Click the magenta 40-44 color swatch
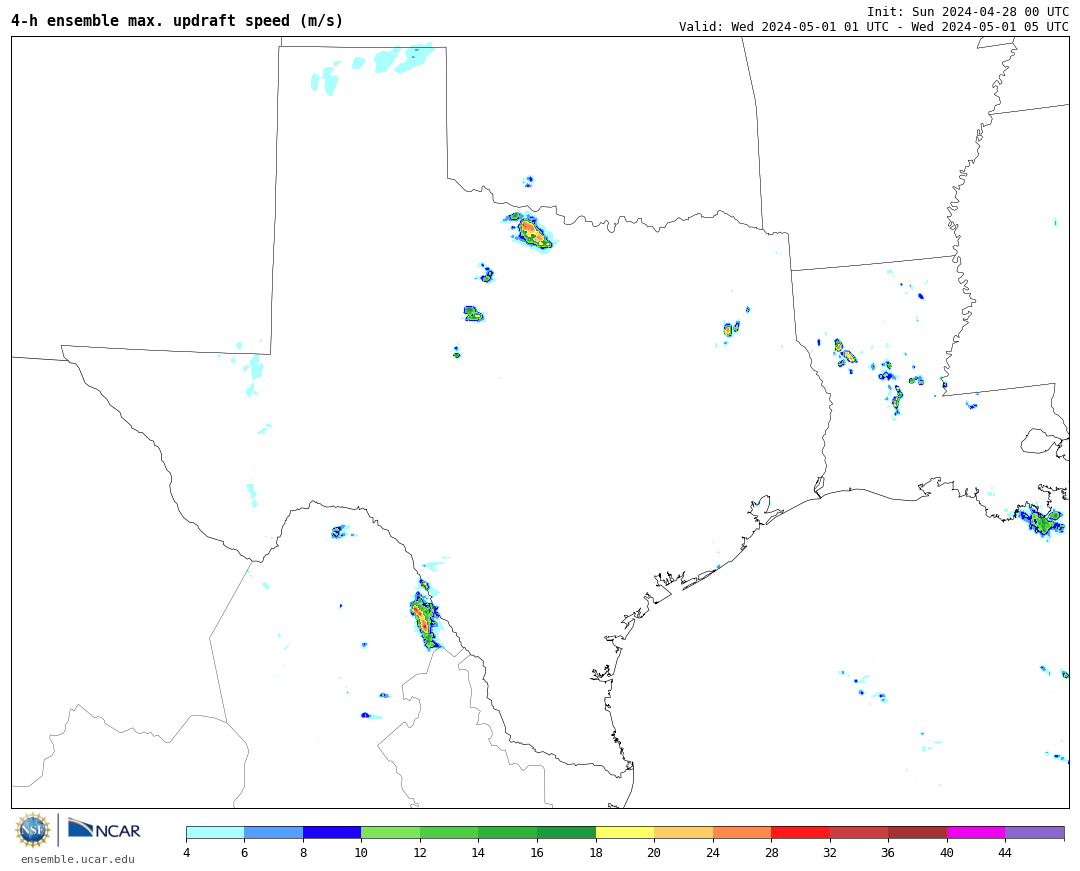Image resolution: width=1080 pixels, height=871 pixels. [x=976, y=832]
